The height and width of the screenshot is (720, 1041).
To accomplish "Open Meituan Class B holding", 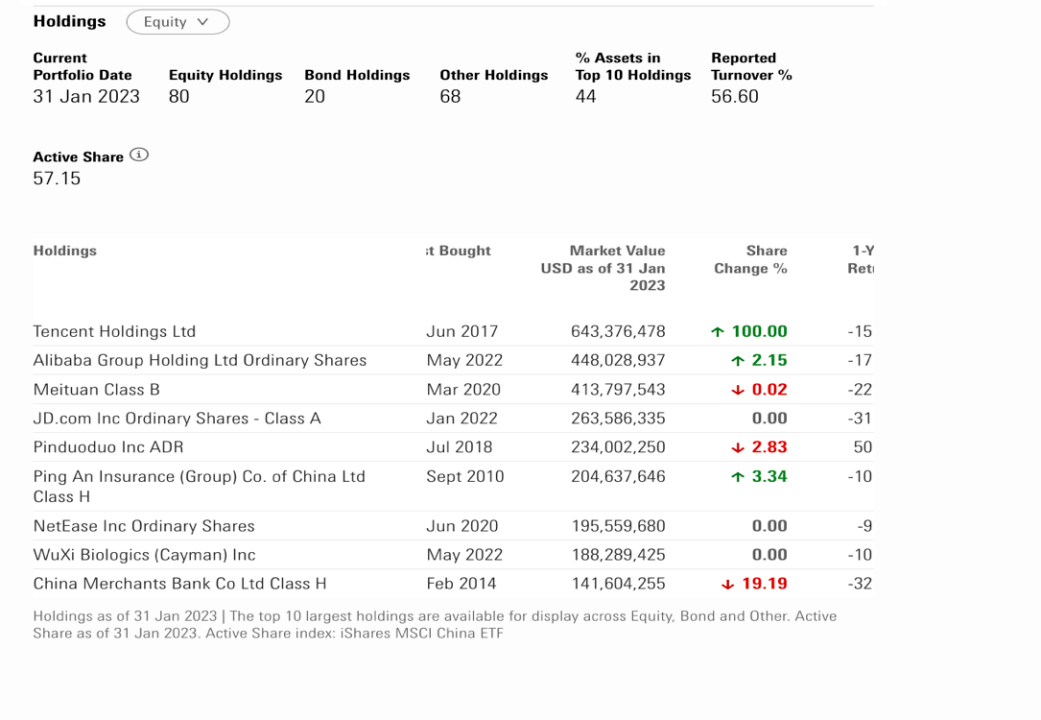I will coord(96,389).
